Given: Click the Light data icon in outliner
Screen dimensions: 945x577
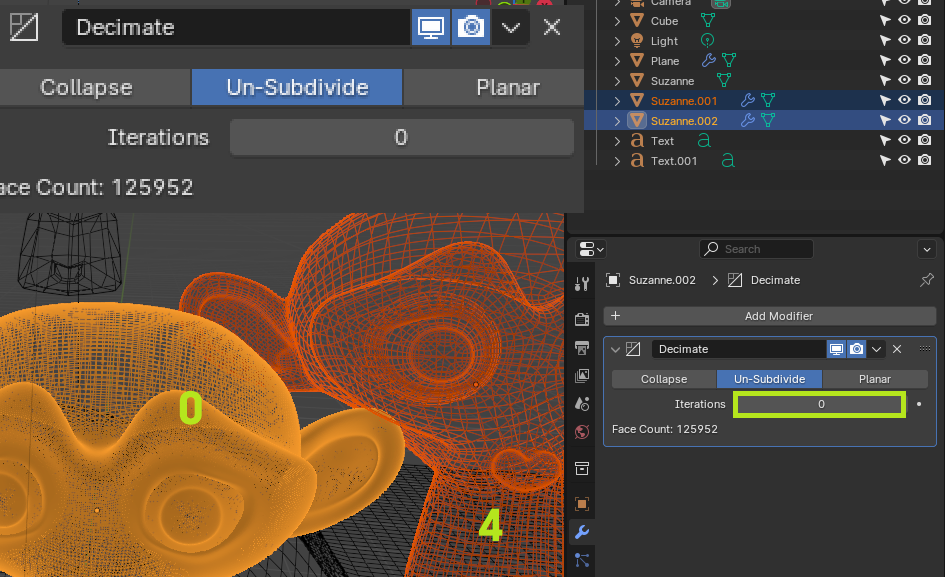Looking at the screenshot, I should pyautogui.click(x=708, y=40).
